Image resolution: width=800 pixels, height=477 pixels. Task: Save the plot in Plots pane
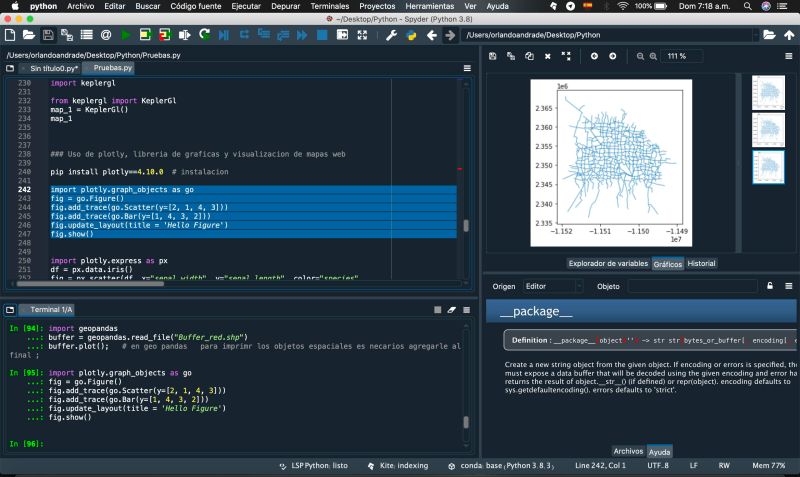(492, 56)
